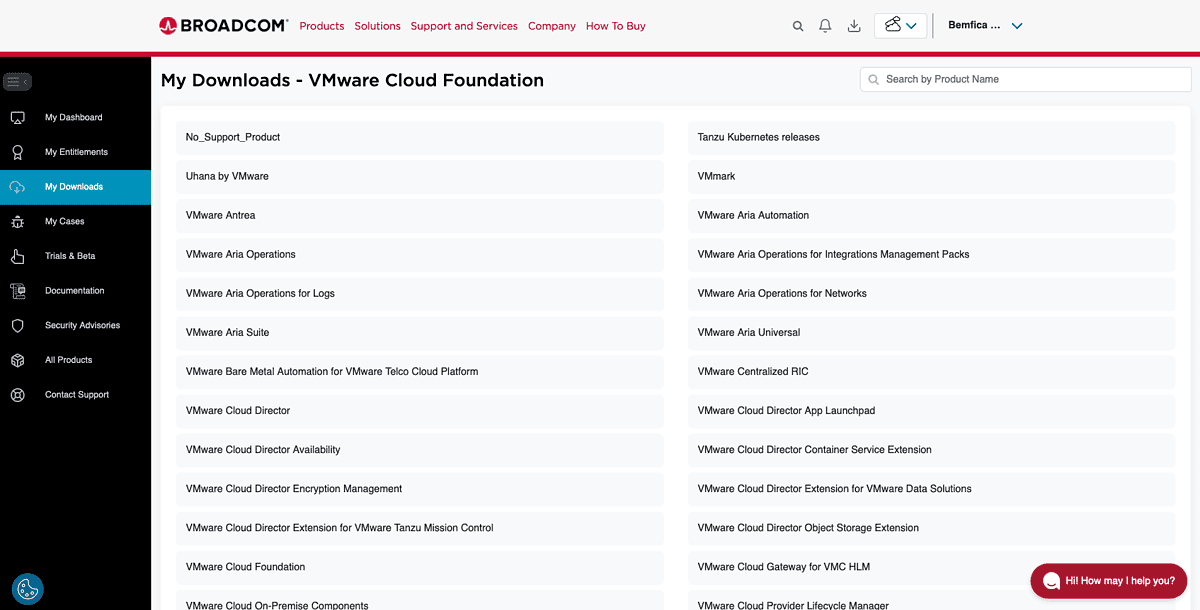Collapse the sidebar using the top toggle
Screen dimensions: 1200x610
click(x=17, y=81)
